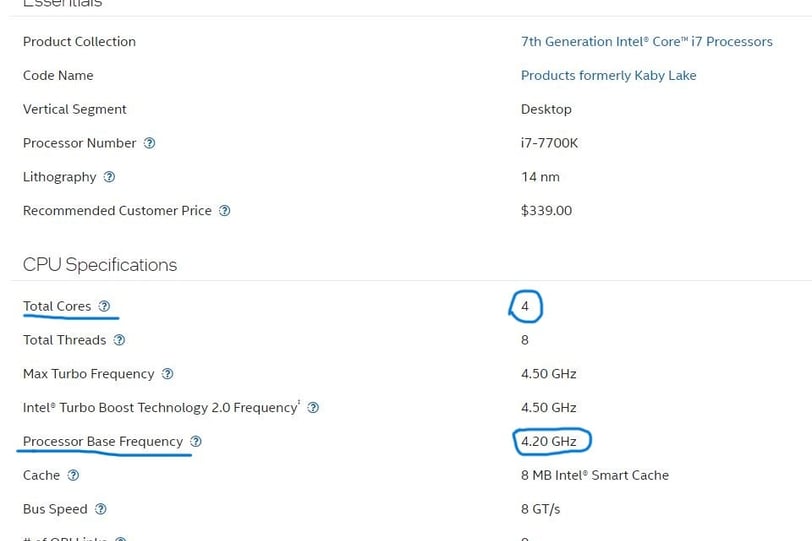Click the Total Cores label
Viewport: 812px width, 541px height.
pyautogui.click(x=57, y=306)
